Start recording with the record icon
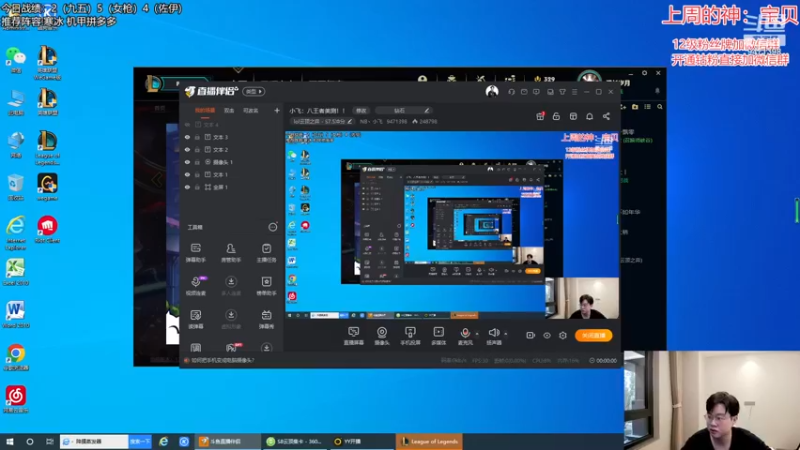Image resolution: width=800 pixels, height=450 pixels. 530,335
